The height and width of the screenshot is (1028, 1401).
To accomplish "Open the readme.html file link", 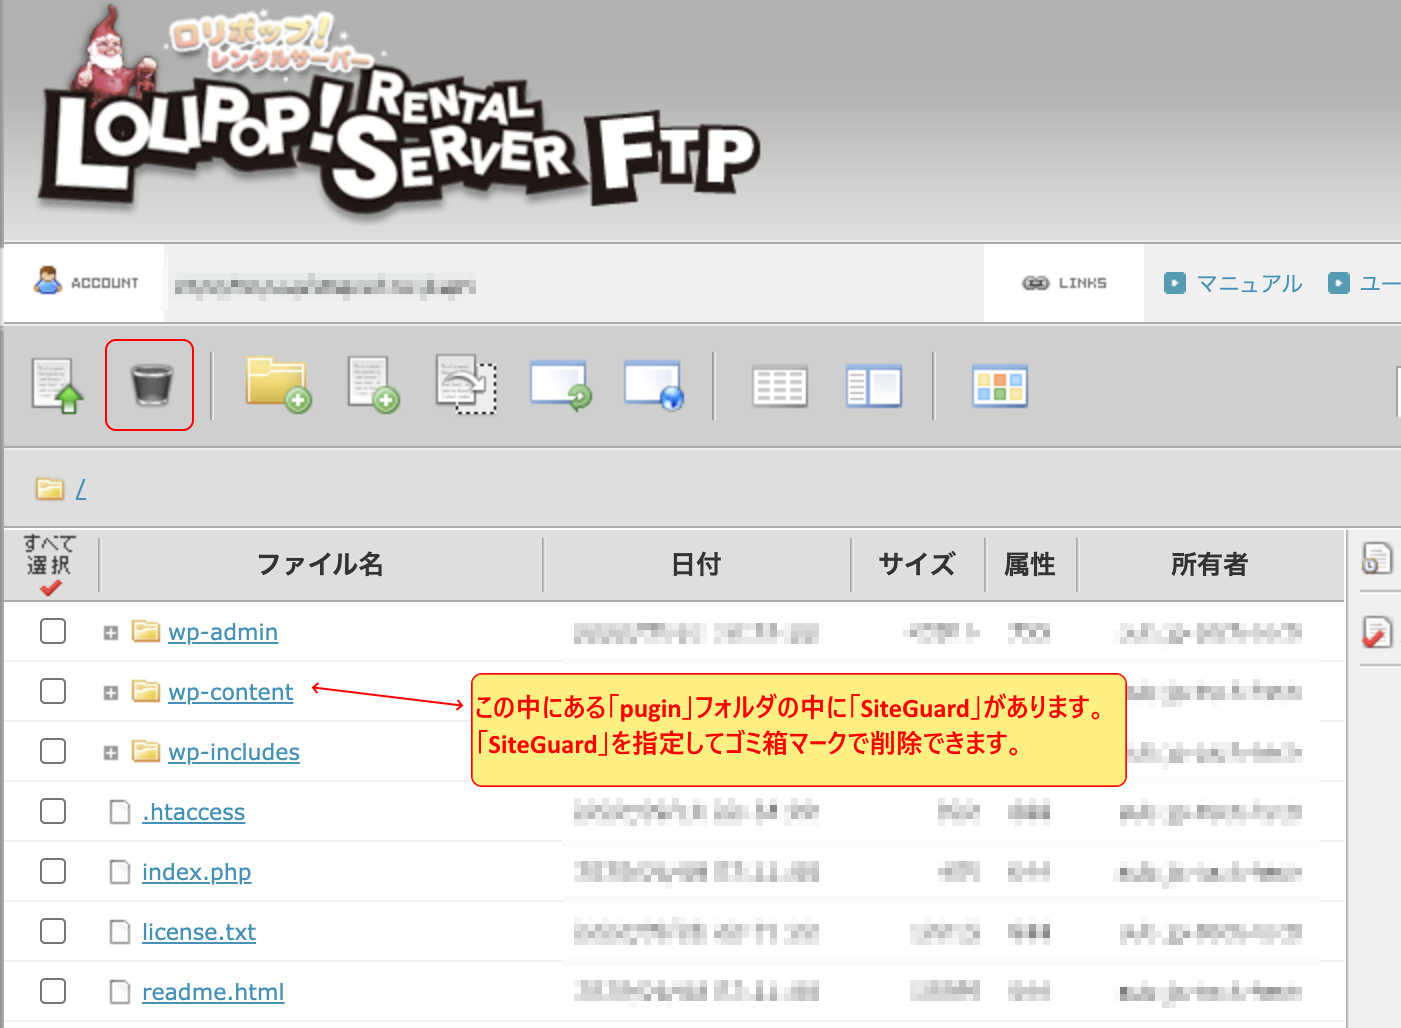I will pos(213,992).
